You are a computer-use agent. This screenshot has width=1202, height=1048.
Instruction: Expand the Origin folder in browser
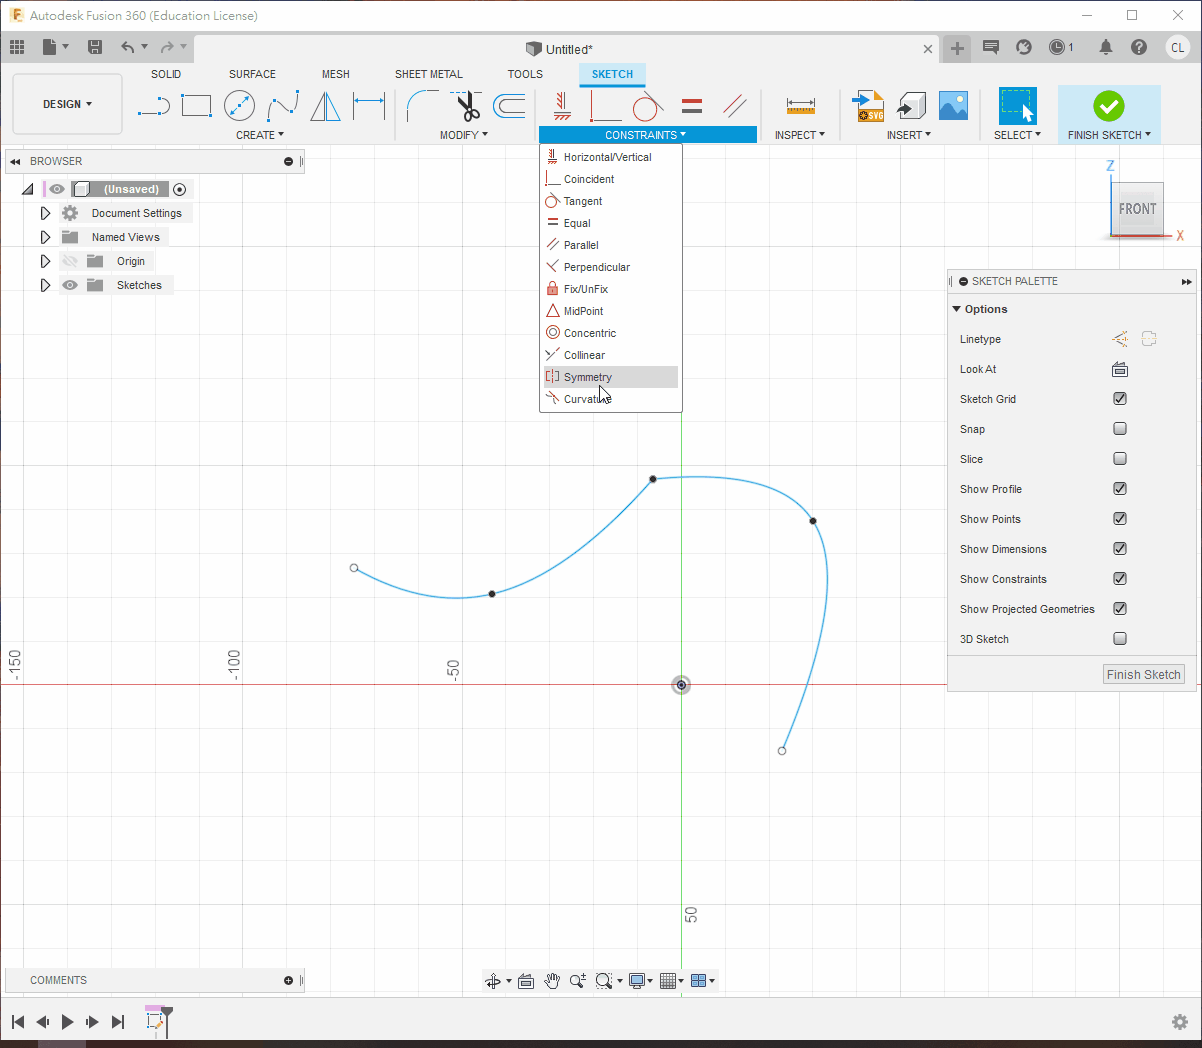click(x=45, y=261)
